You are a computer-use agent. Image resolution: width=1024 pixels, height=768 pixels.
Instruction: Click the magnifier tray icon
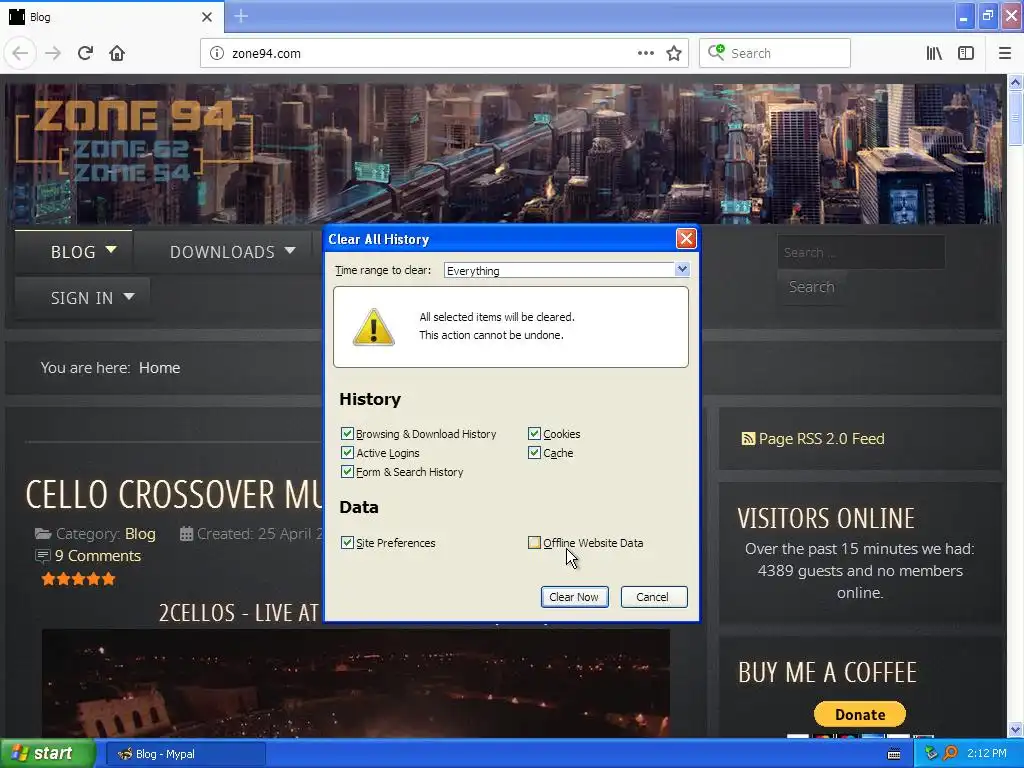950,754
